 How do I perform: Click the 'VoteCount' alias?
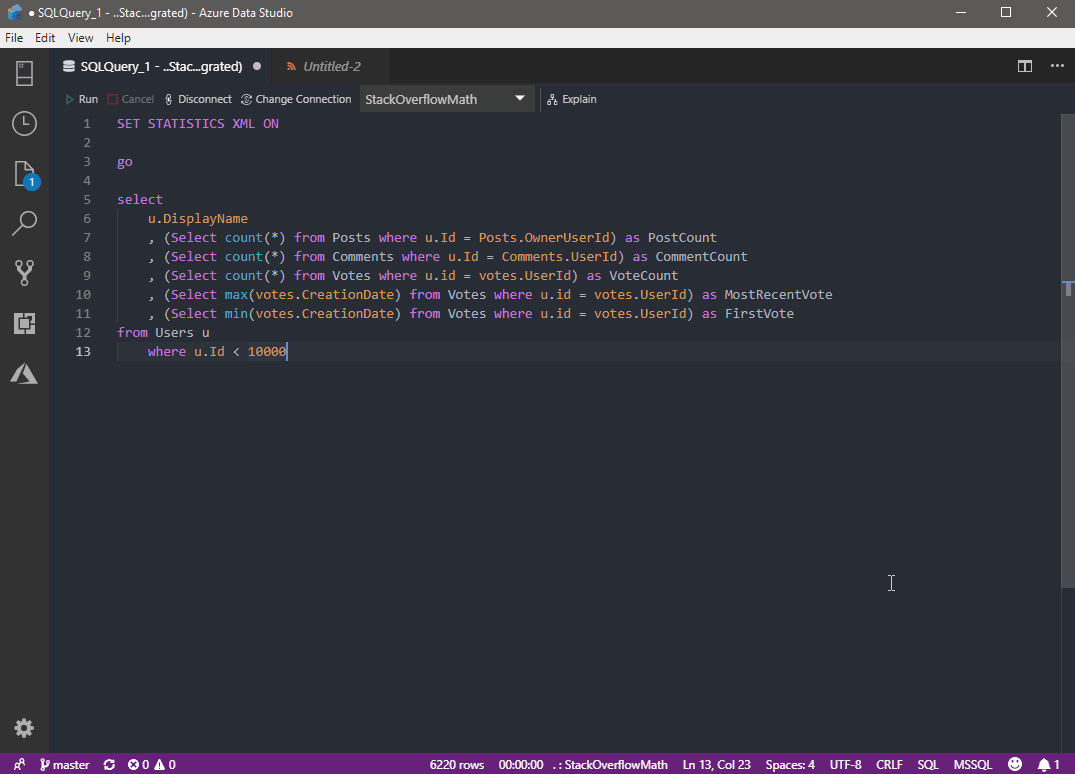pyautogui.click(x=643, y=276)
